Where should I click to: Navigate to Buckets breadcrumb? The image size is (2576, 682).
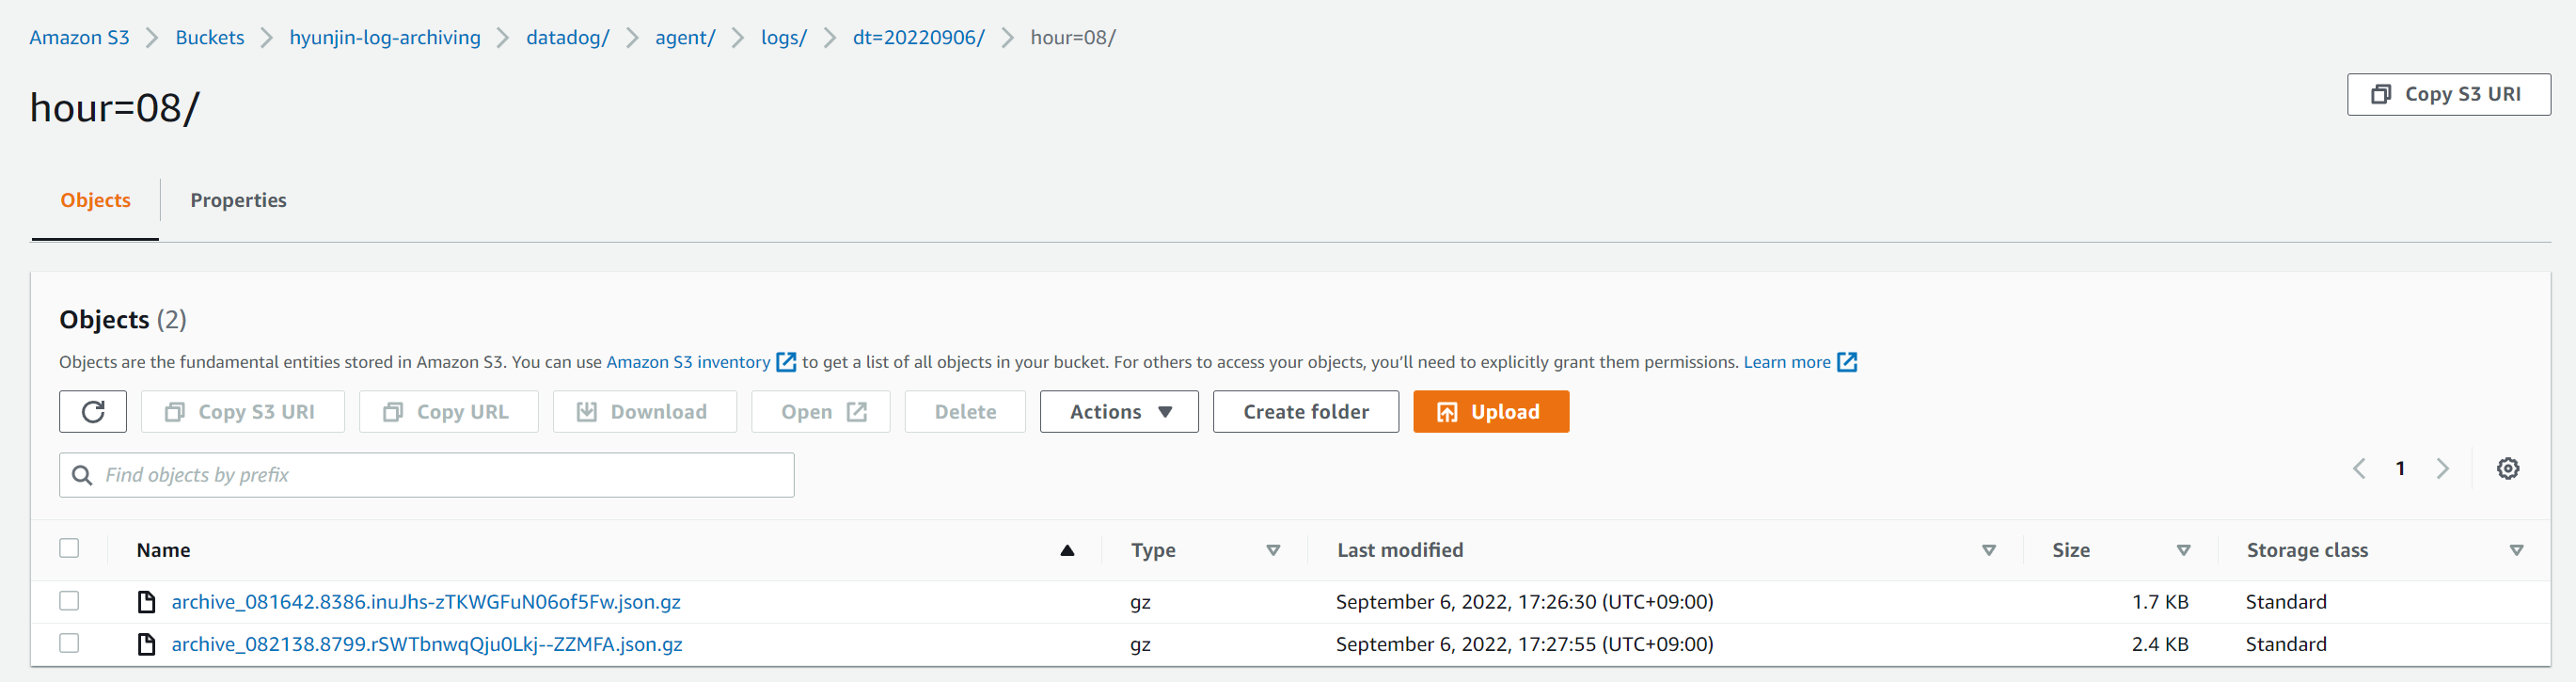coord(210,37)
